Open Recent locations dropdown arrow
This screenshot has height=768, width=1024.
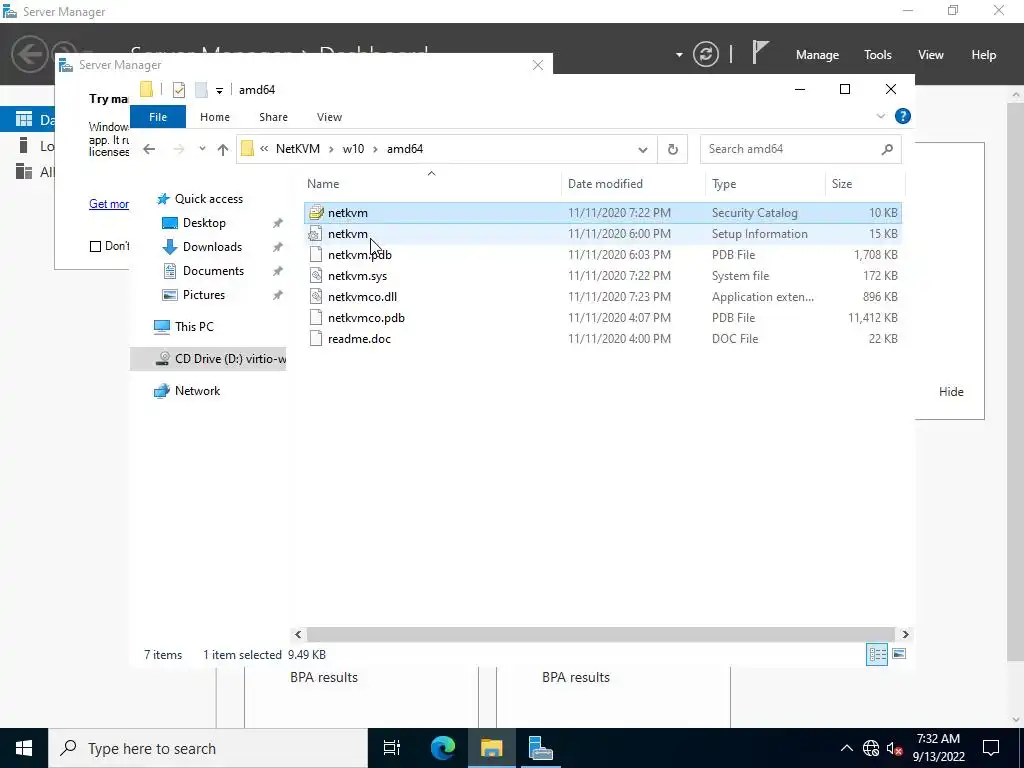[202, 149]
